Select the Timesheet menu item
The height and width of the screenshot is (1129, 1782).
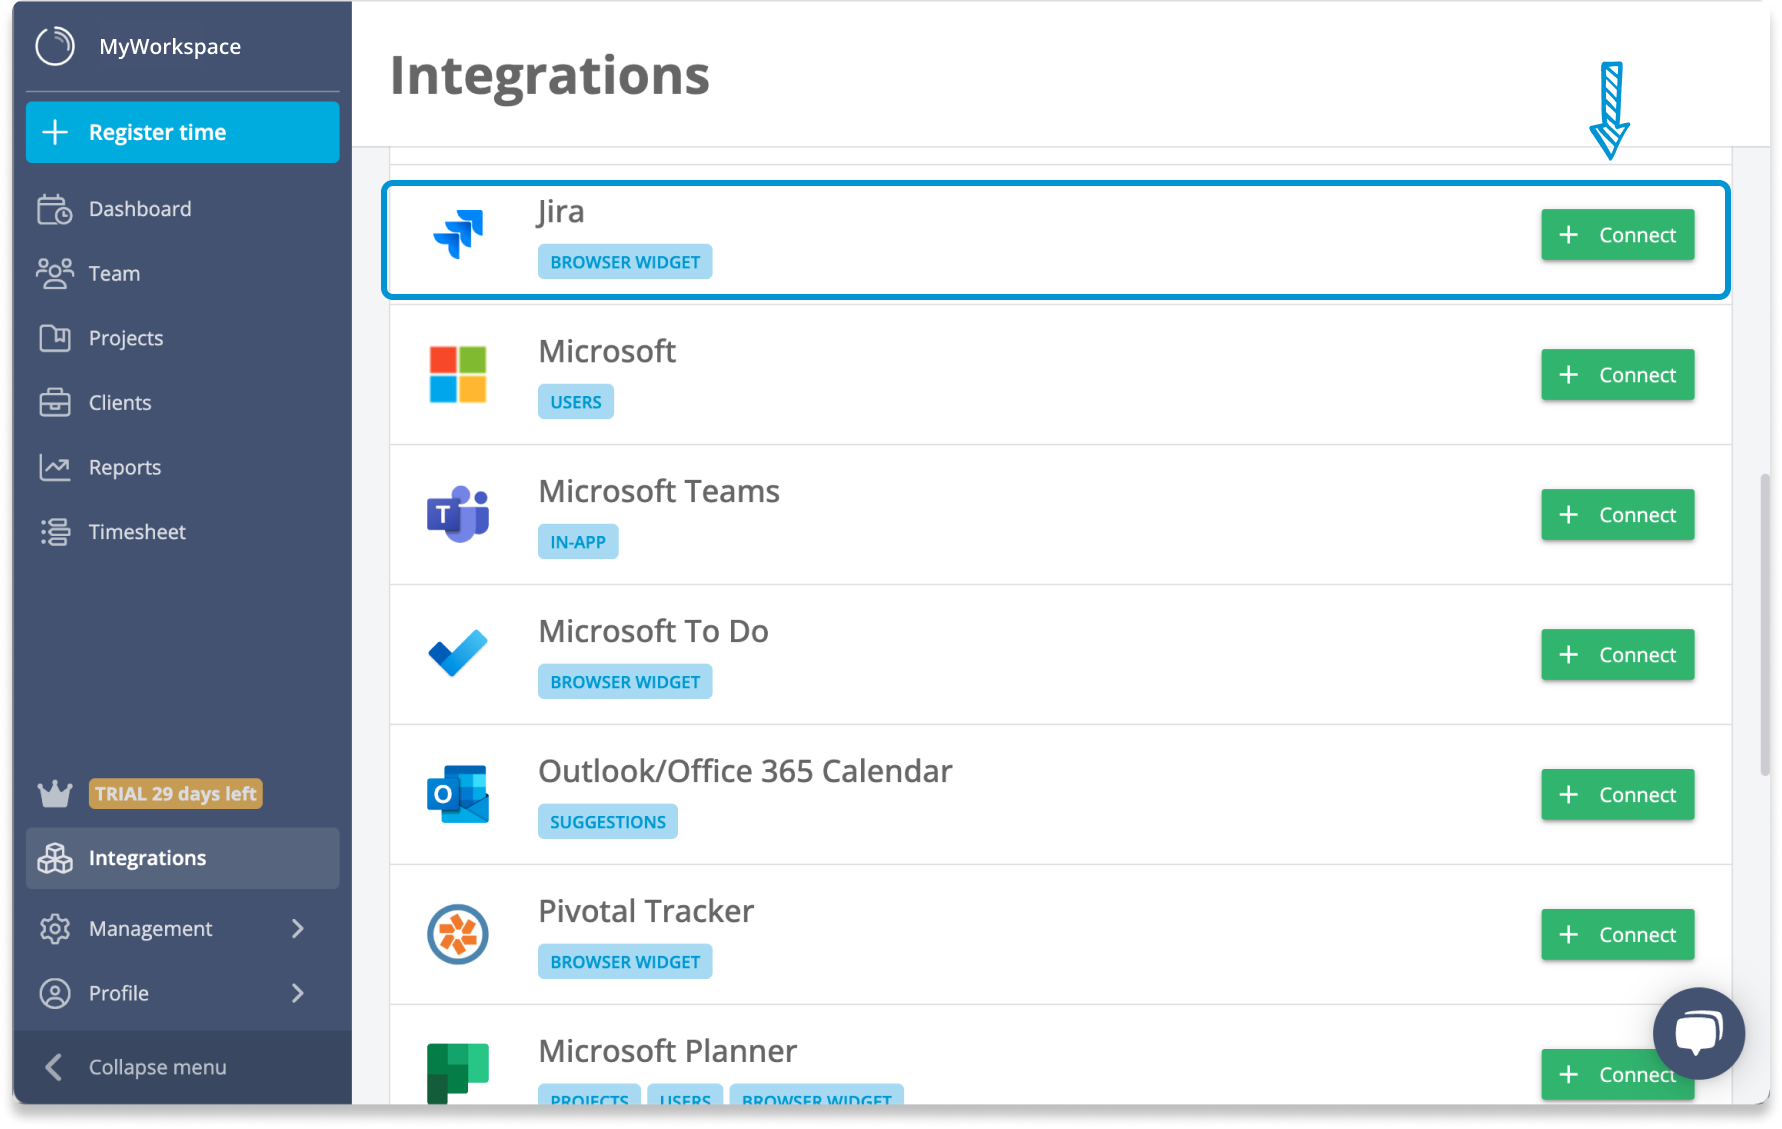182,532
